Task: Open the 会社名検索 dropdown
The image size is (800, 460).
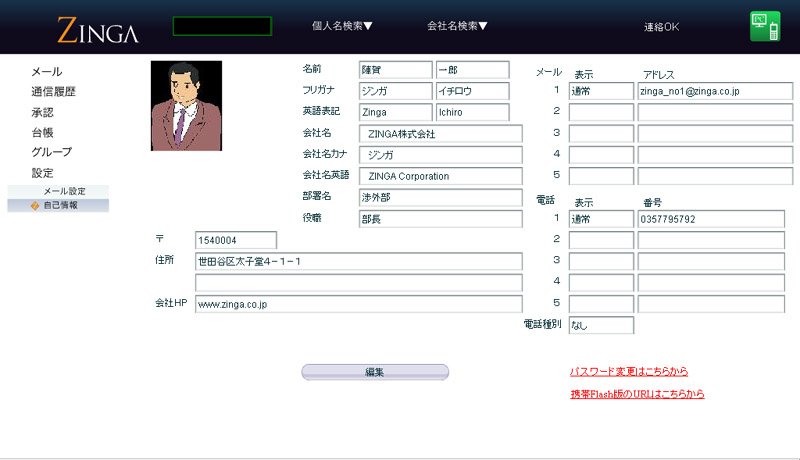Action: click(457, 25)
